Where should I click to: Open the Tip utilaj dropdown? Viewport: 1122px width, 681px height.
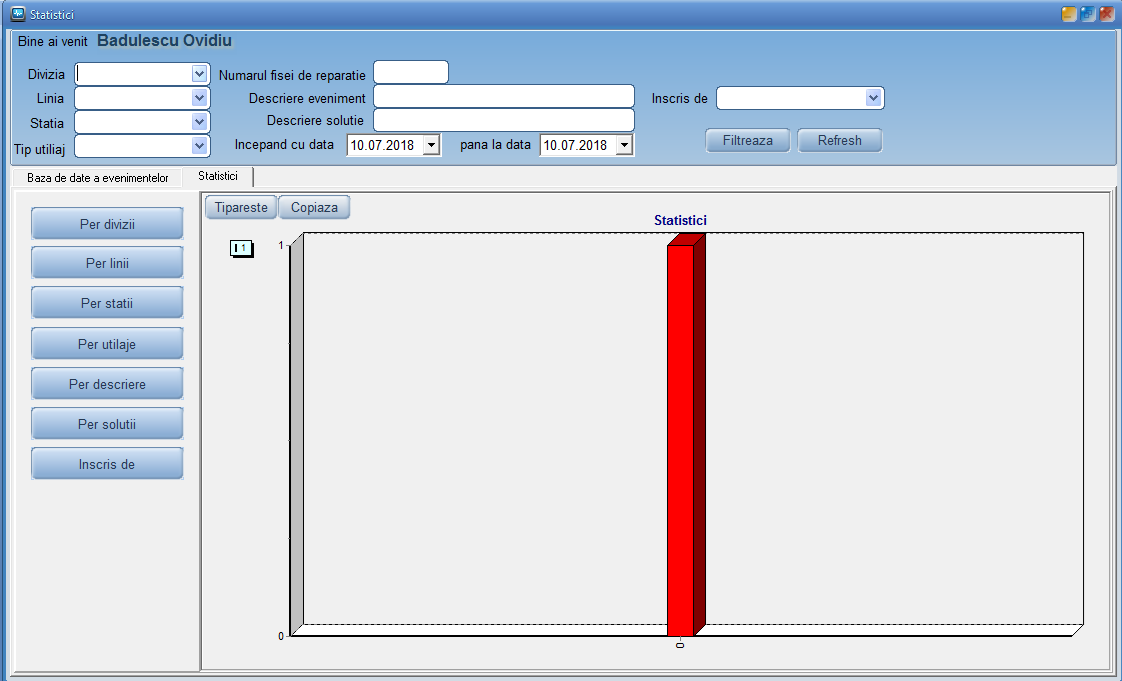pyautogui.click(x=199, y=146)
